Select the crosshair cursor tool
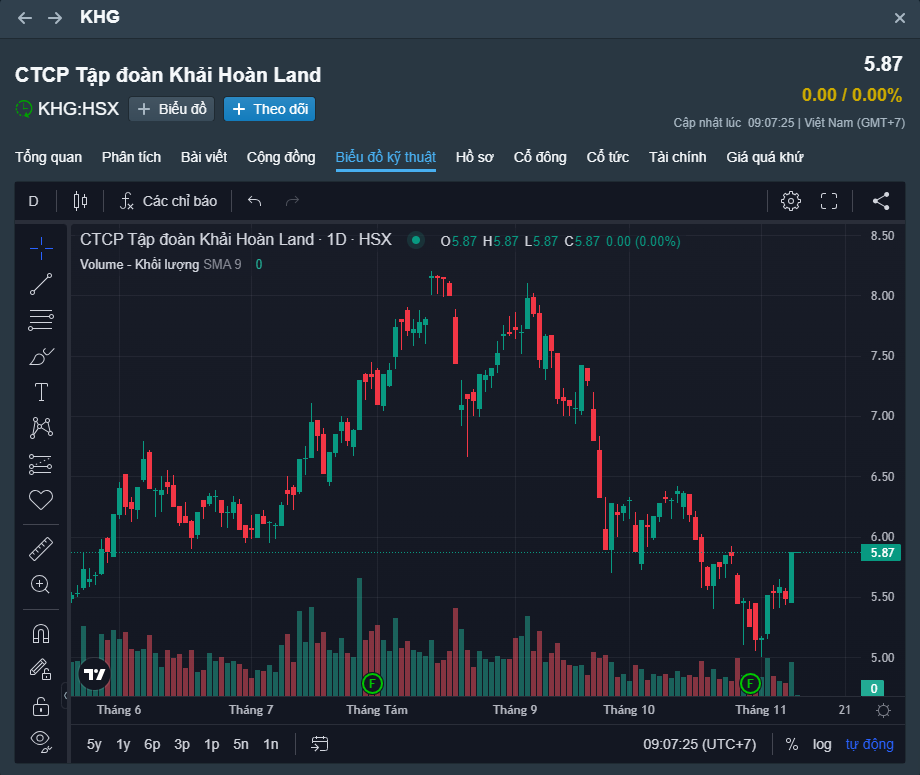 click(x=41, y=249)
